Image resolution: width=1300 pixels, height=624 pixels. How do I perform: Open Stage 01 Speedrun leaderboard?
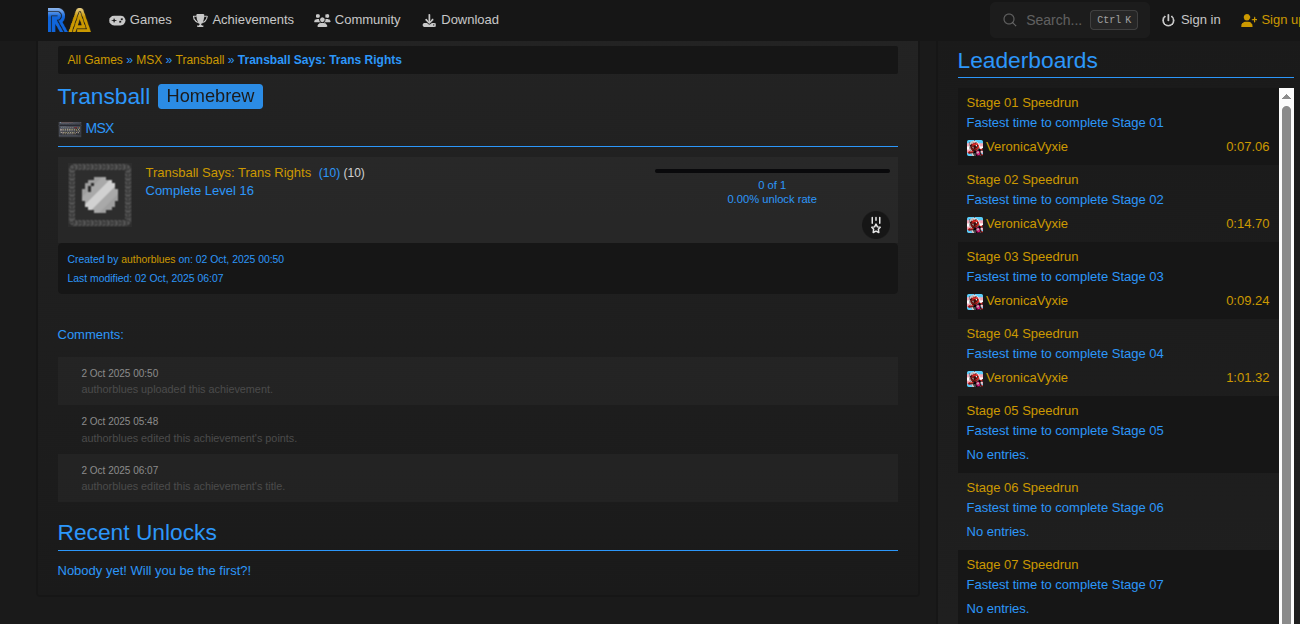pyautogui.click(x=1022, y=103)
